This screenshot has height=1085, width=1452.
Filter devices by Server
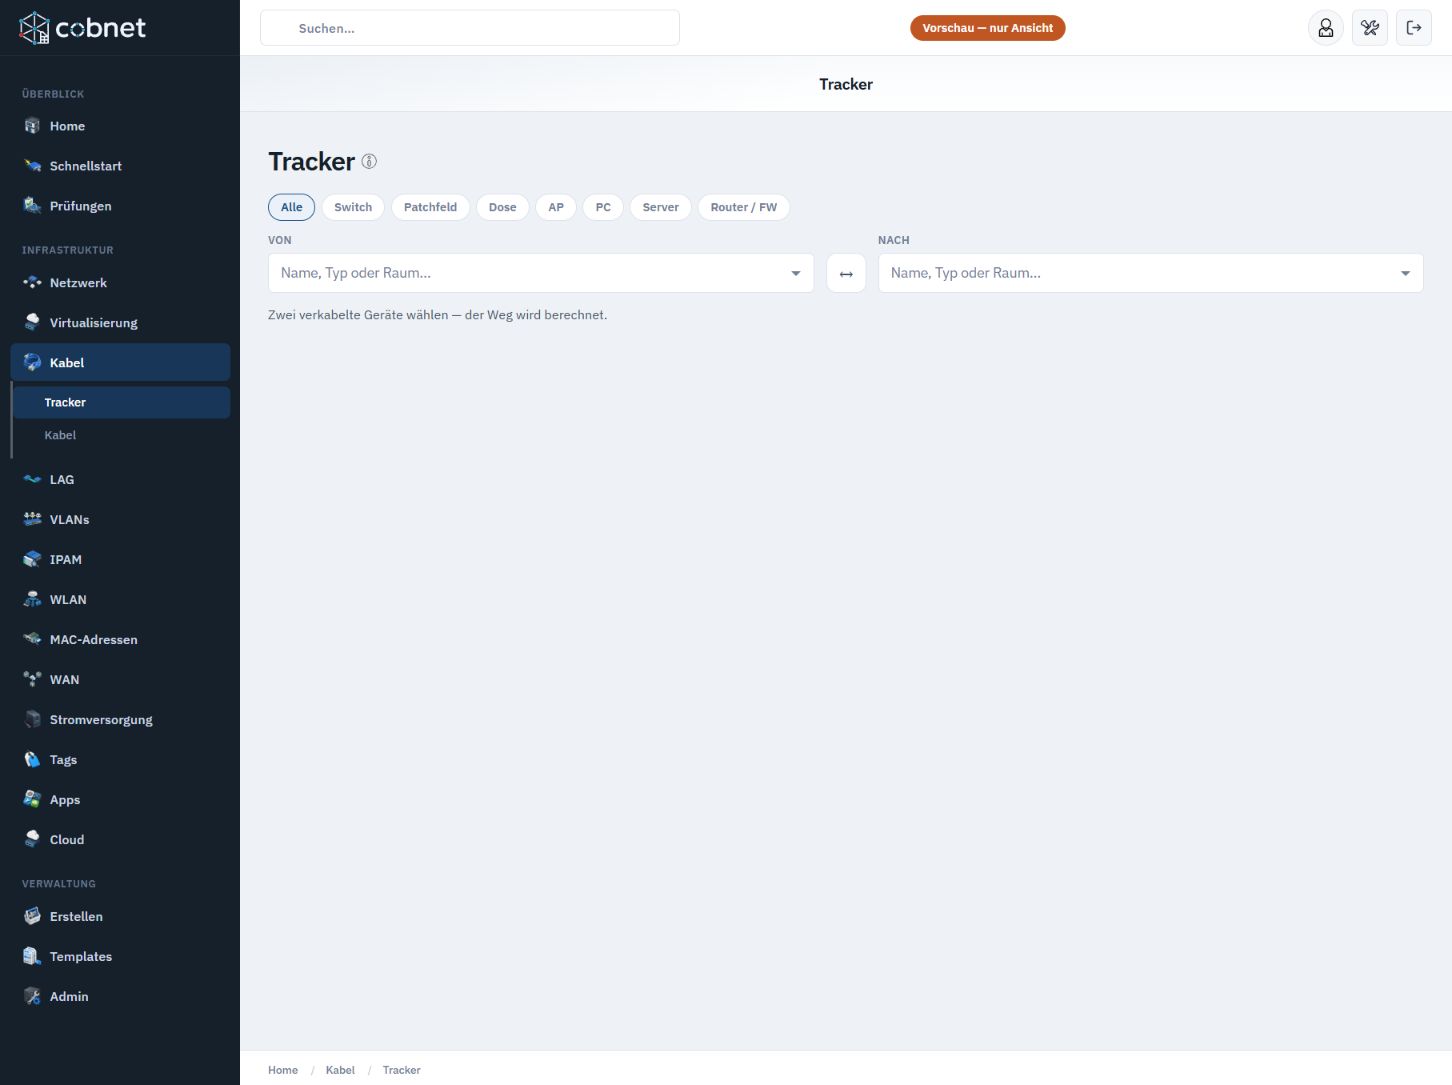[661, 207]
